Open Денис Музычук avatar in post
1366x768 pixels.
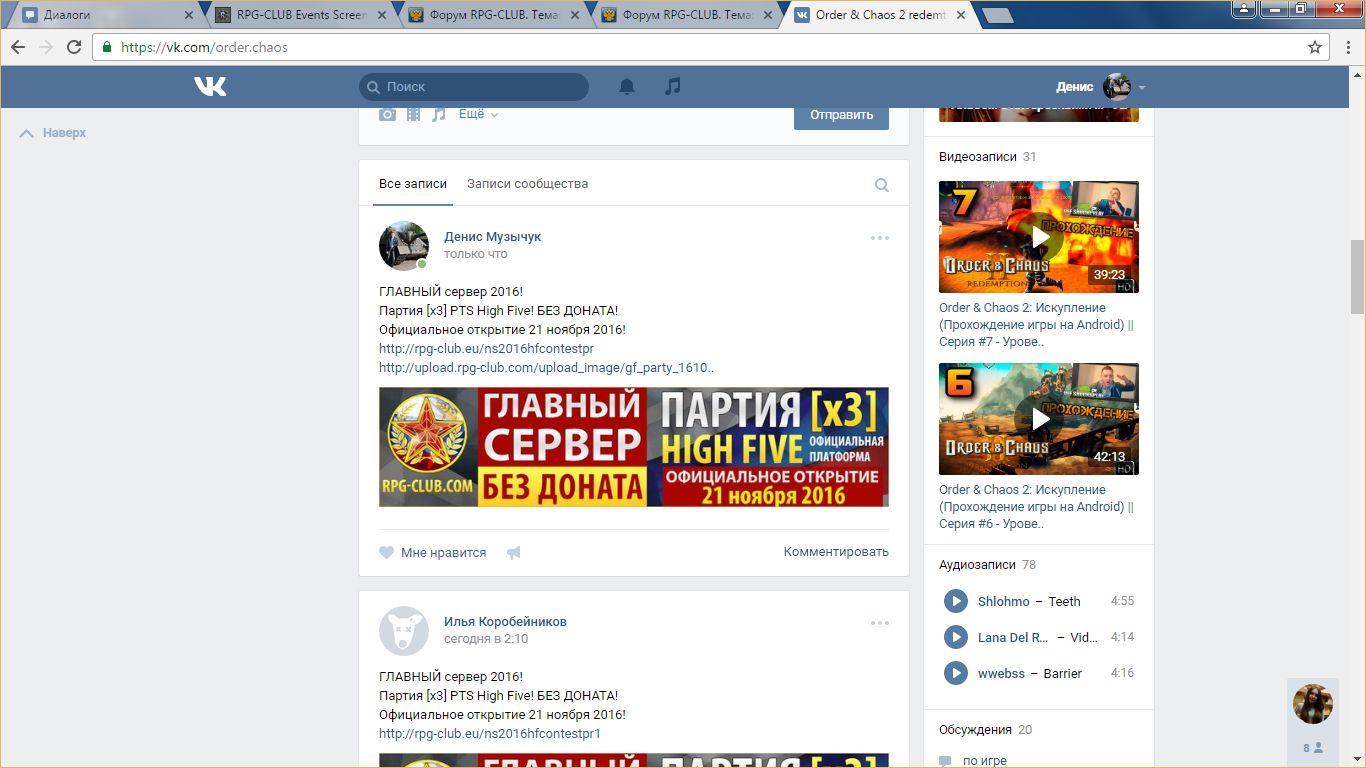tap(404, 246)
